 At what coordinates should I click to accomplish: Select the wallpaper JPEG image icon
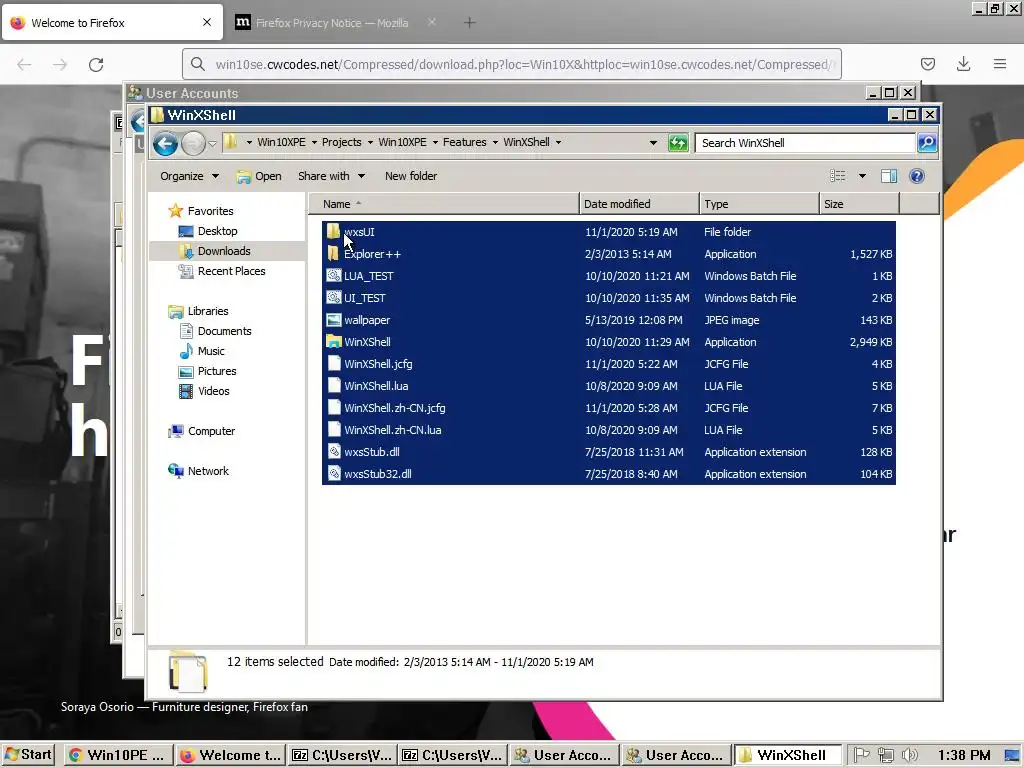[x=334, y=320]
